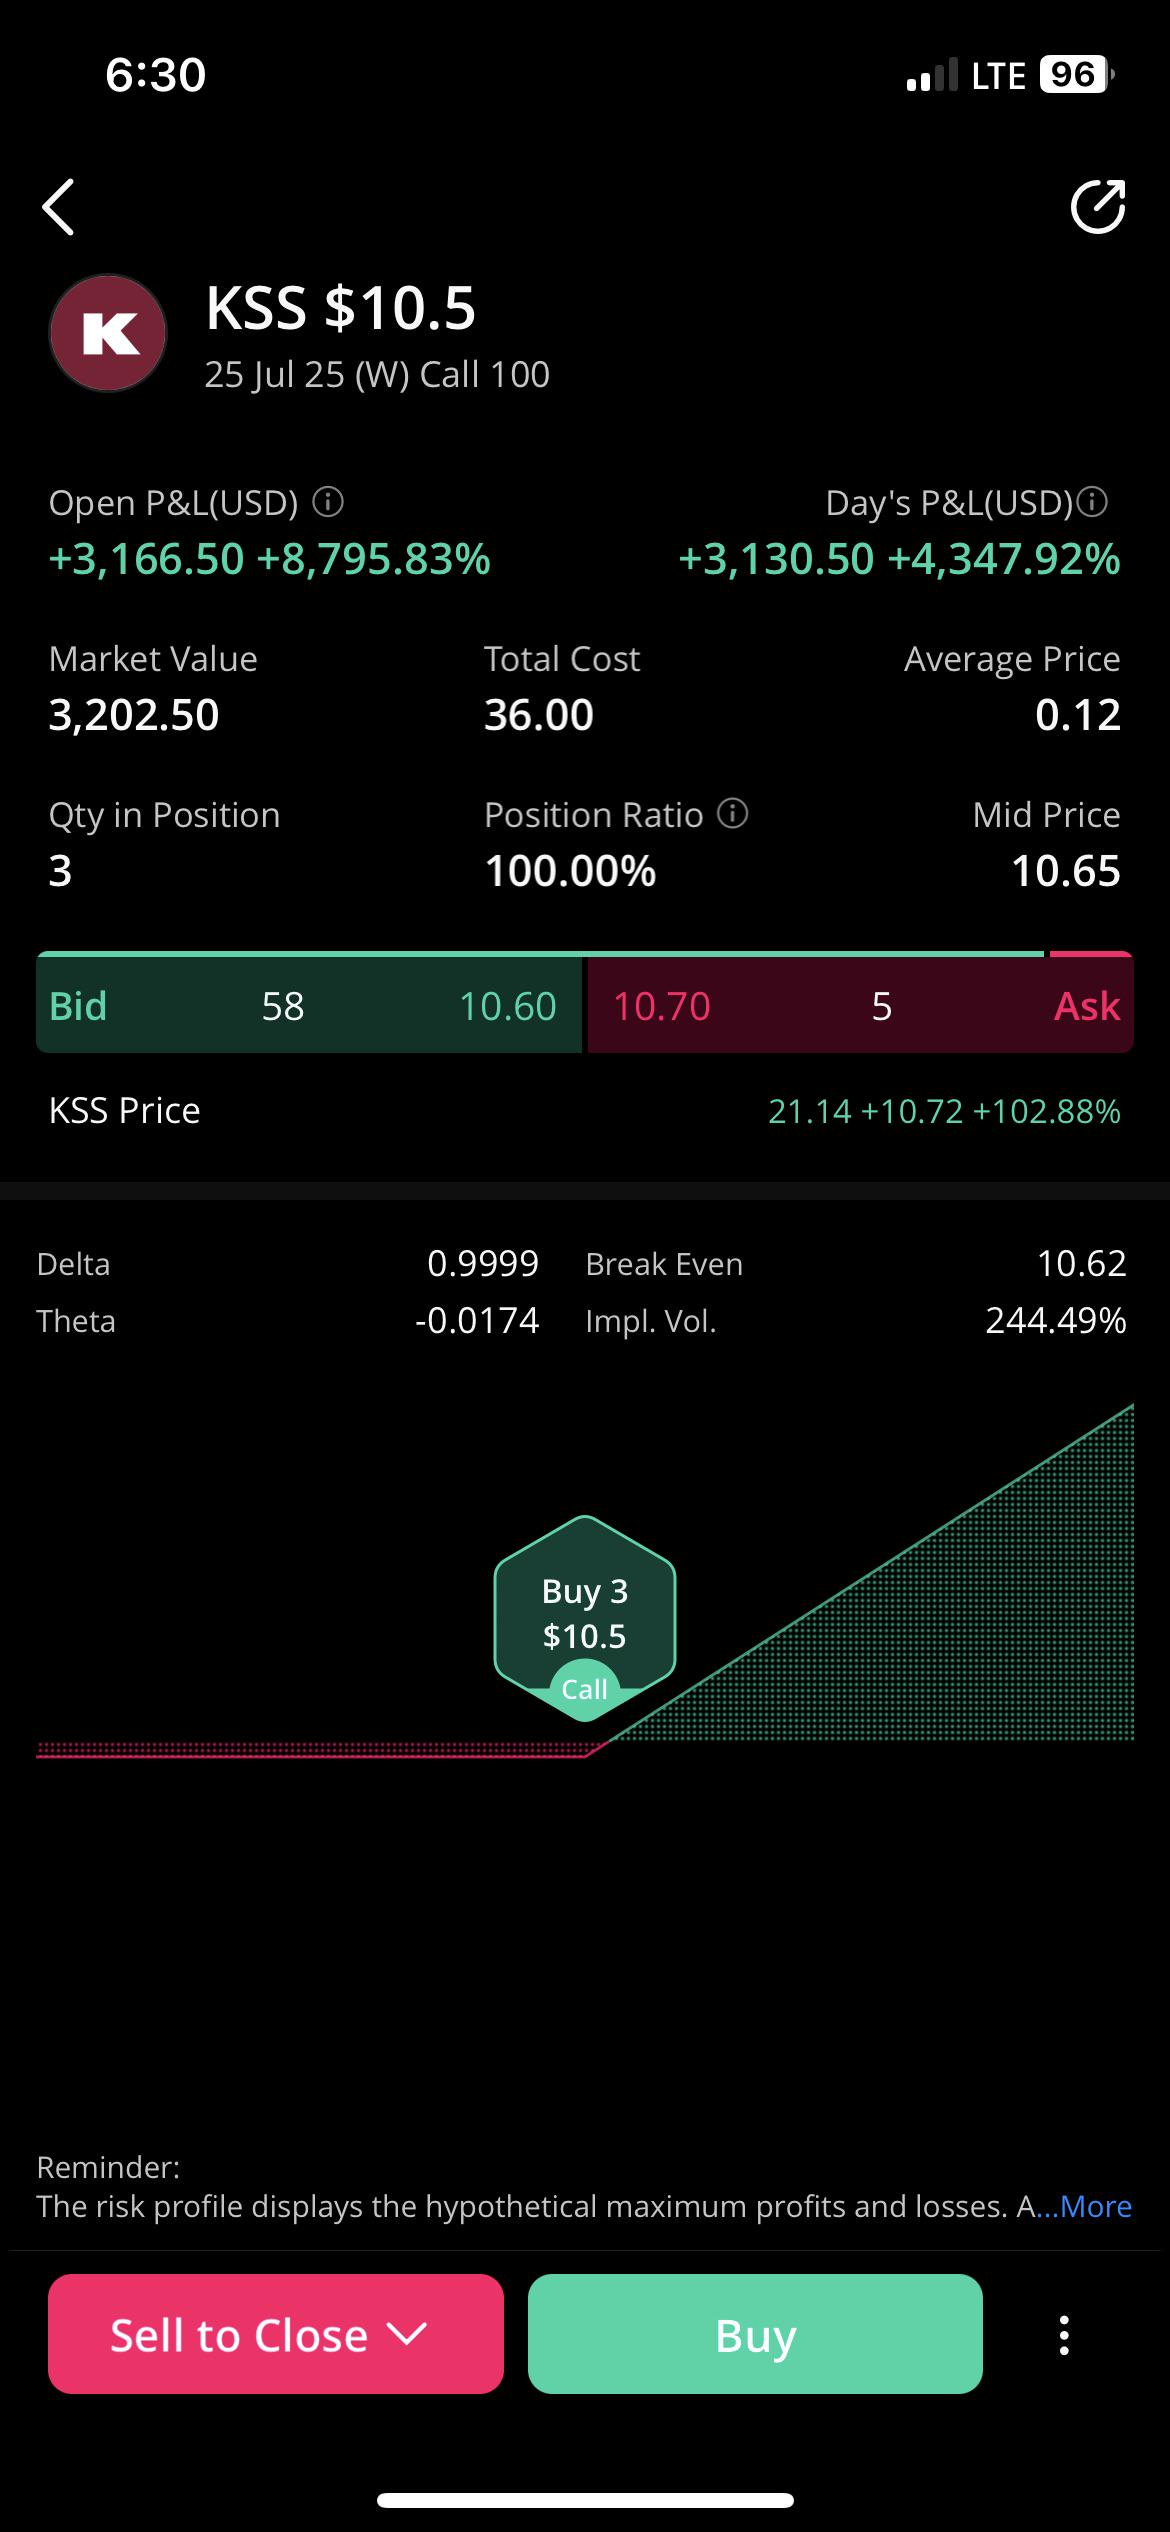The width and height of the screenshot is (1170, 2532).
Task: Open info icon beside Open P&L(USD)
Action: (x=328, y=502)
